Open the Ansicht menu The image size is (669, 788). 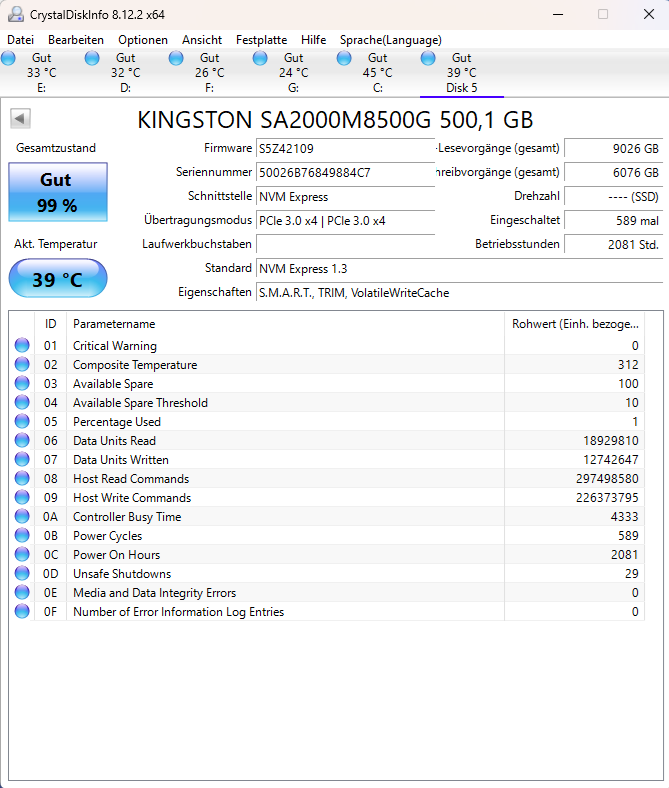[202, 40]
